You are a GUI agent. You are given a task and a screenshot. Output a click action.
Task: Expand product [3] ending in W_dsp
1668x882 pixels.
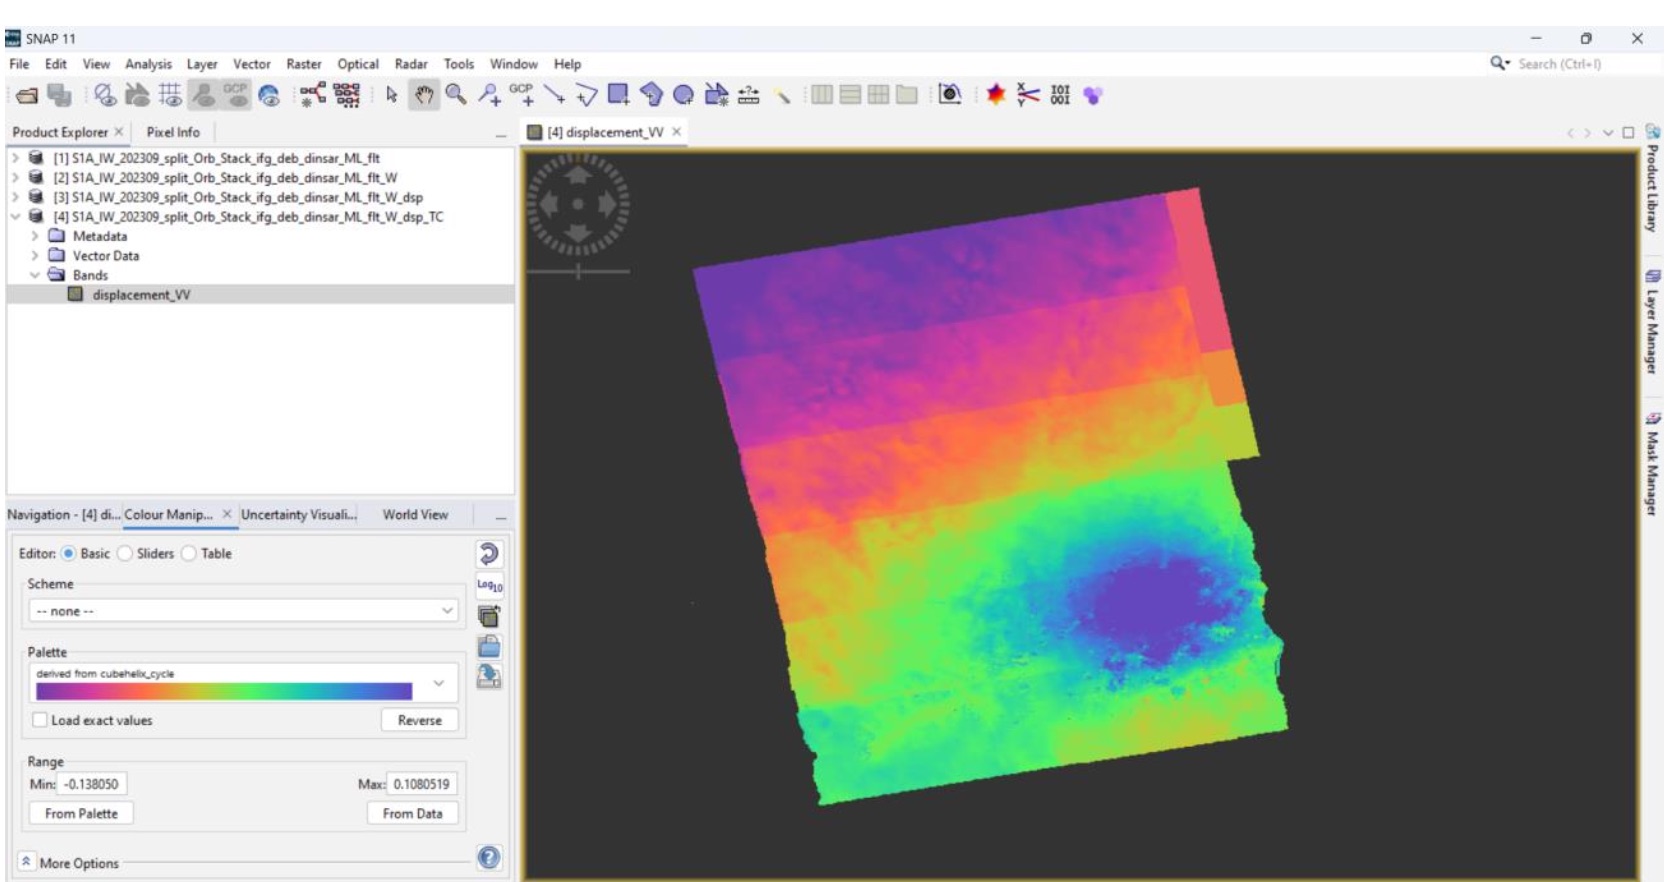[15, 197]
